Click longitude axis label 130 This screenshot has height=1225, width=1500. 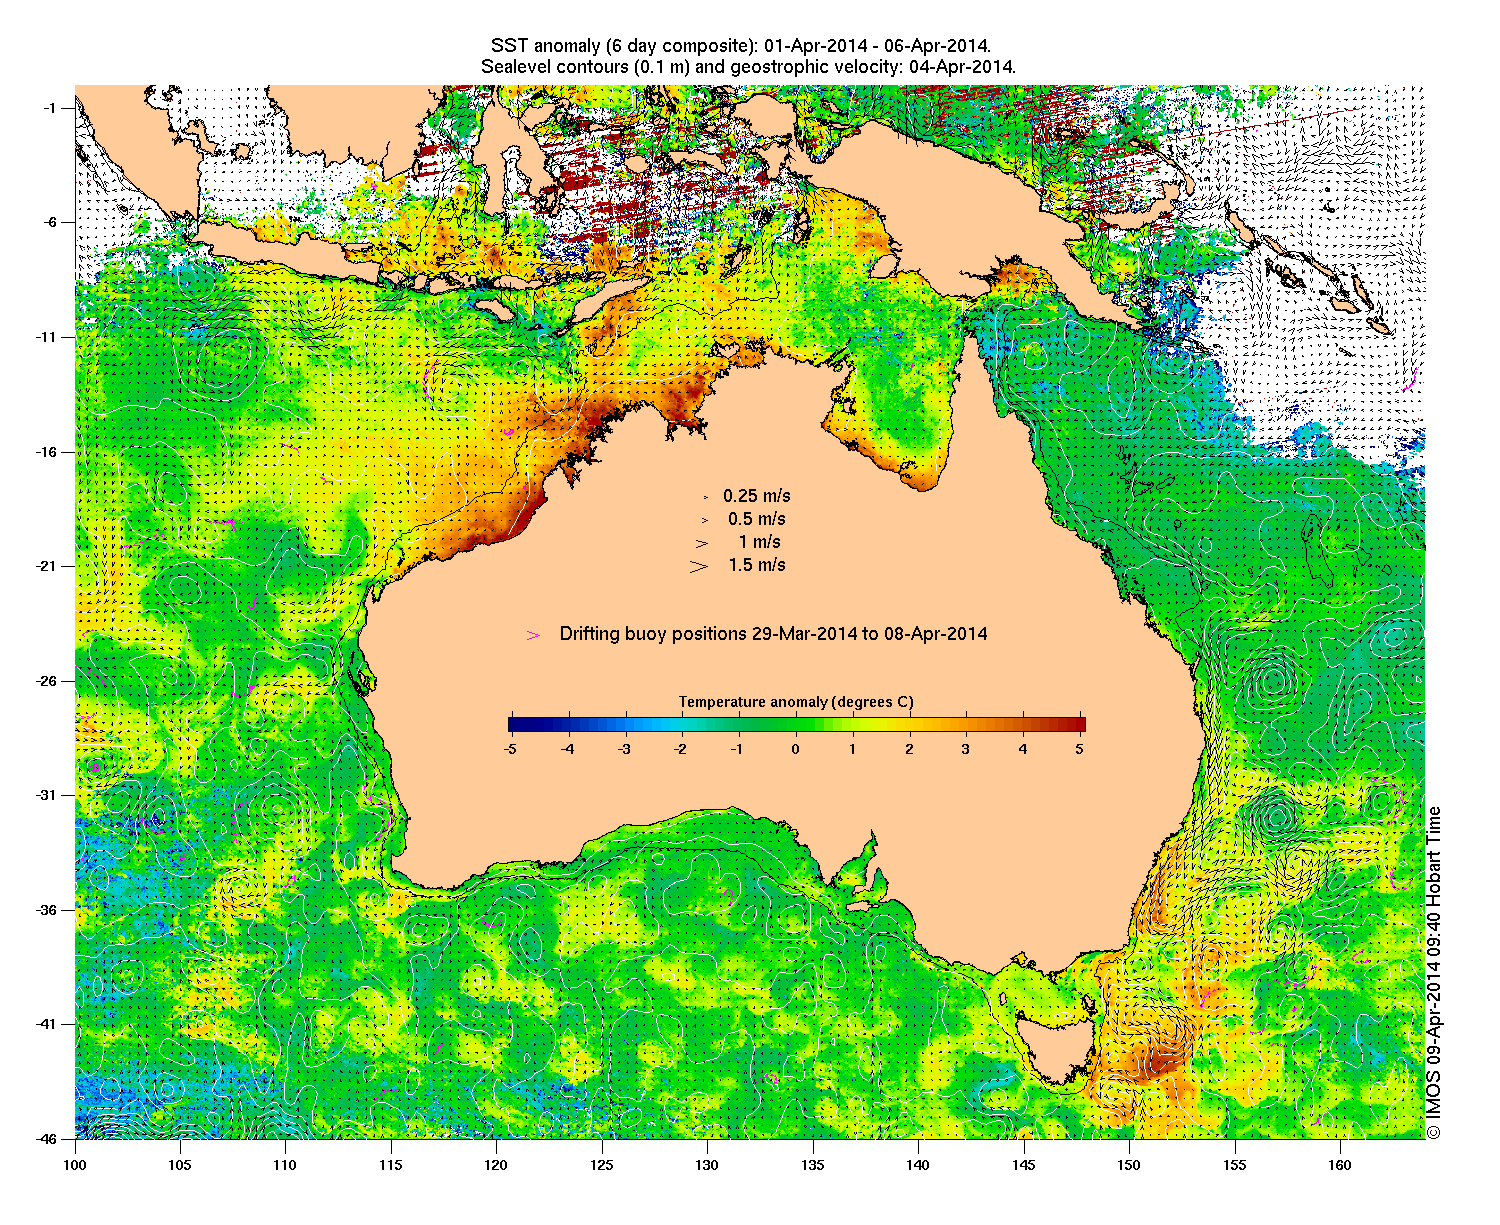[707, 1165]
